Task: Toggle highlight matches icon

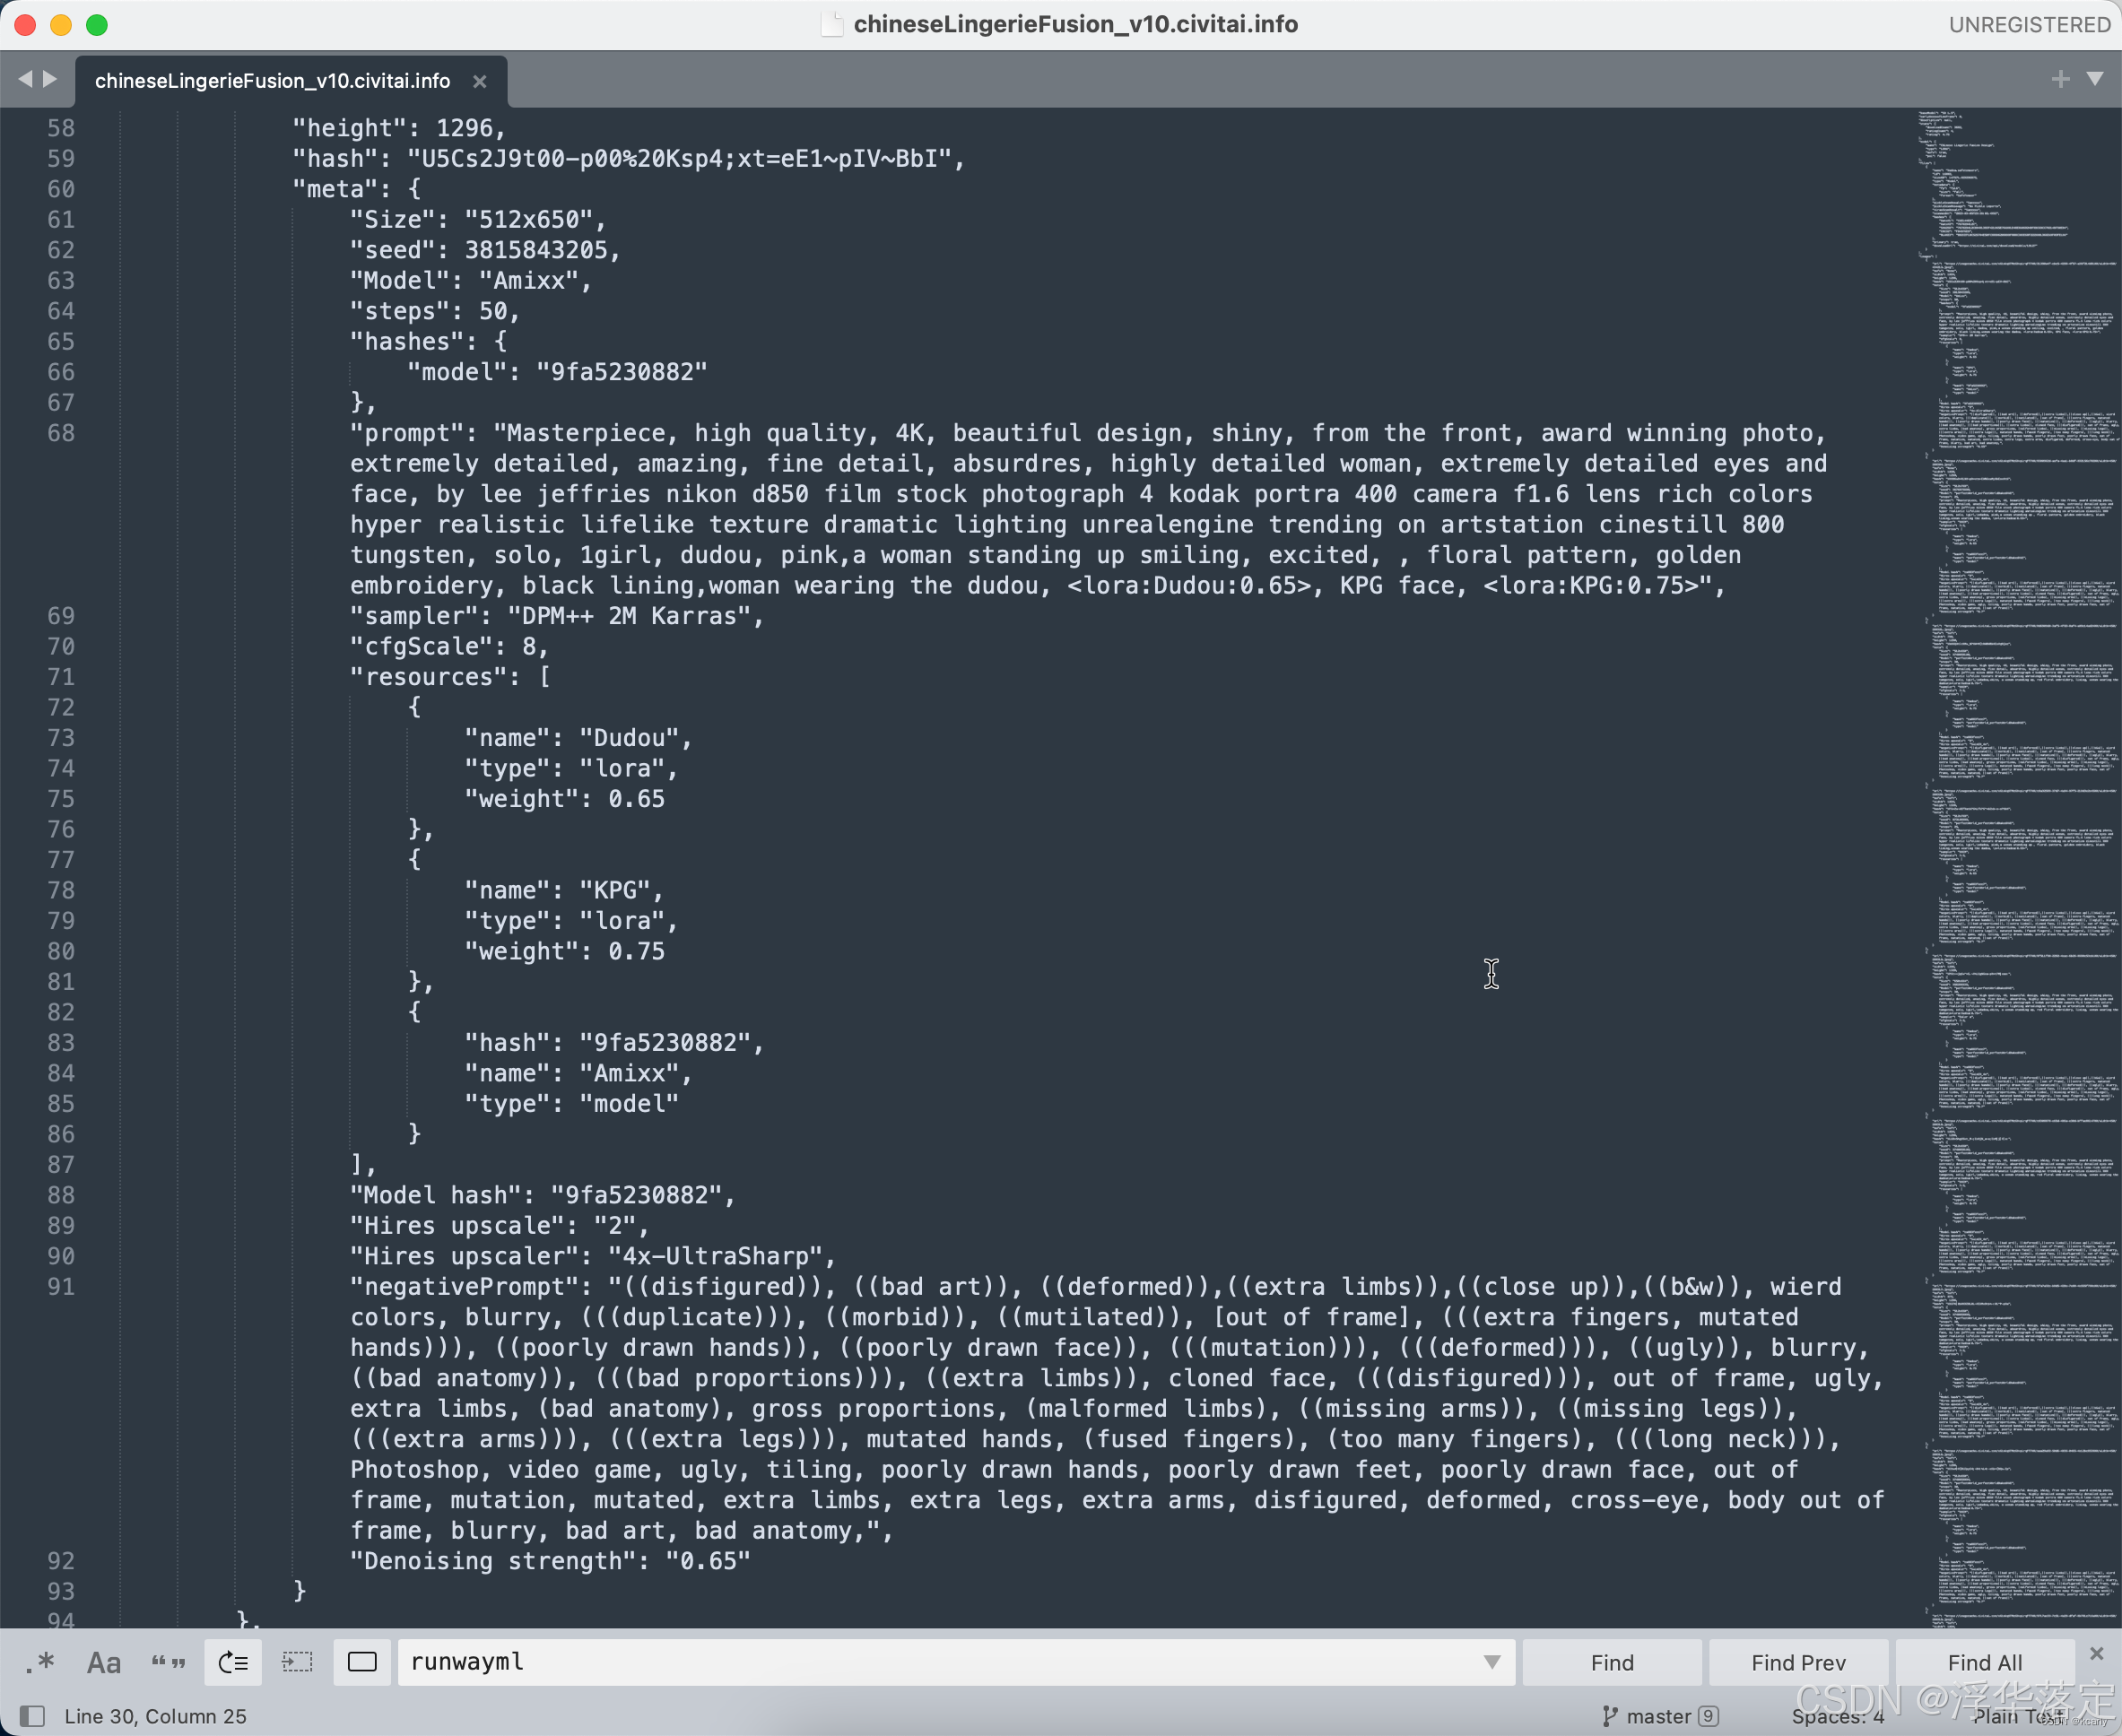Action: [362, 1662]
